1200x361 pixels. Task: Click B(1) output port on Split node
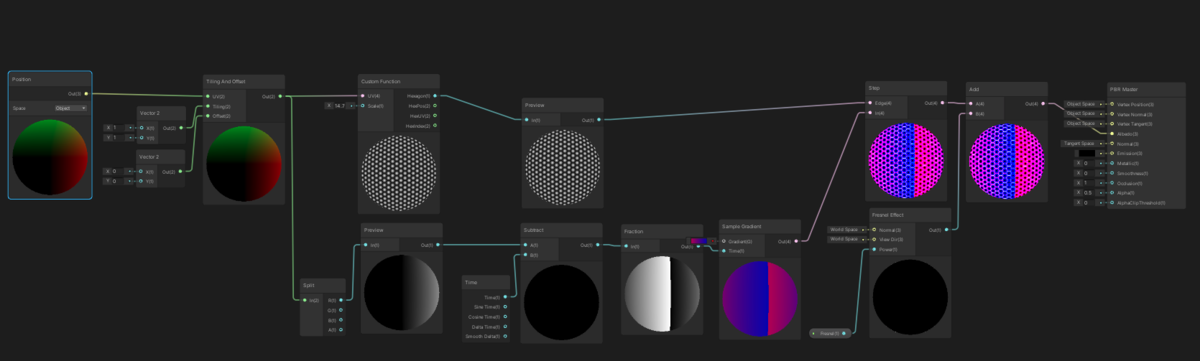point(341,320)
